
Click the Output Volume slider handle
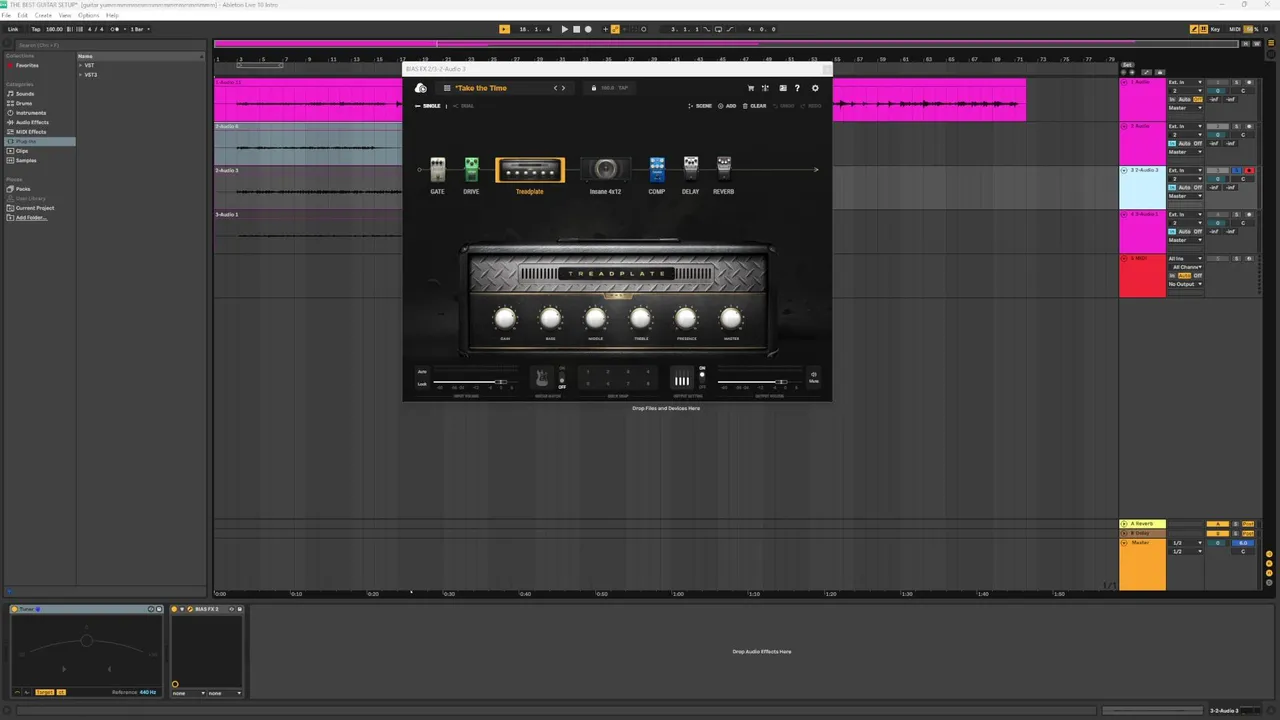[x=782, y=382]
